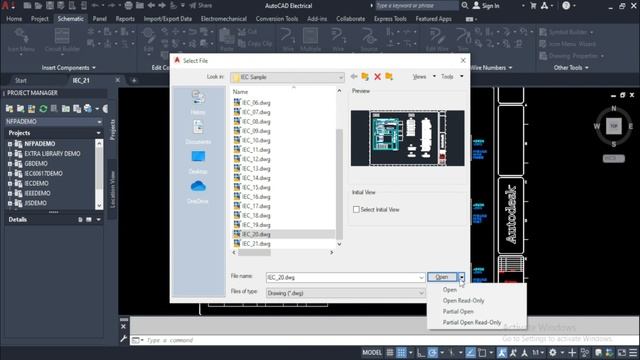Image resolution: width=640 pixels, height=360 pixels.
Task: Click the Up one level folder icon
Action: (x=365, y=76)
